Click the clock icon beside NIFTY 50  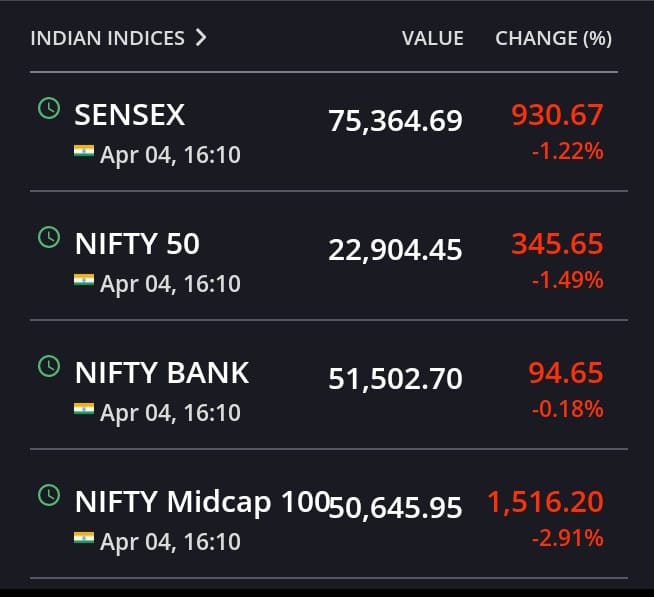pyautogui.click(x=49, y=237)
